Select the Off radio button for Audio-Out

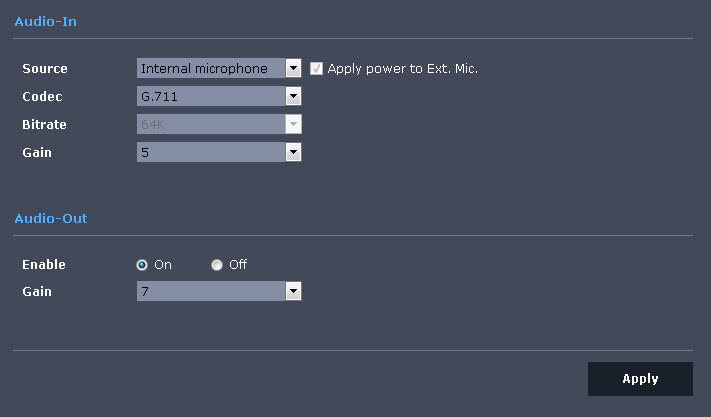coord(217,265)
